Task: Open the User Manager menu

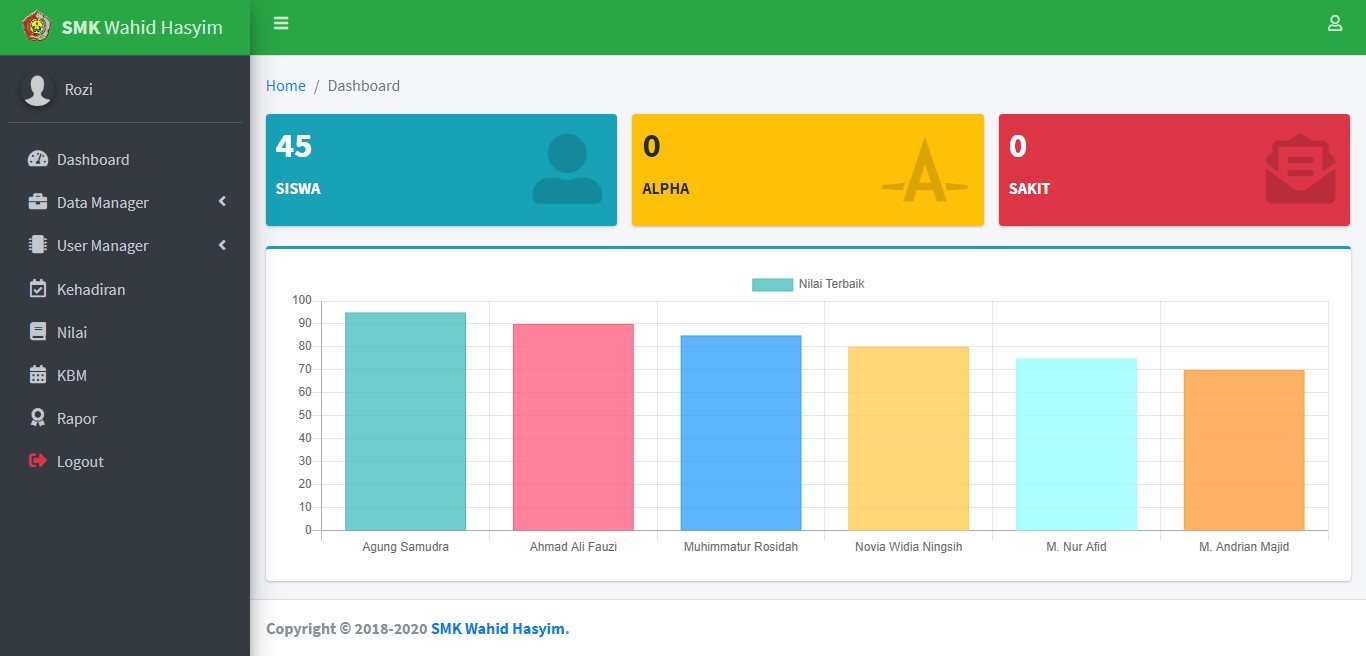Action: pos(125,245)
